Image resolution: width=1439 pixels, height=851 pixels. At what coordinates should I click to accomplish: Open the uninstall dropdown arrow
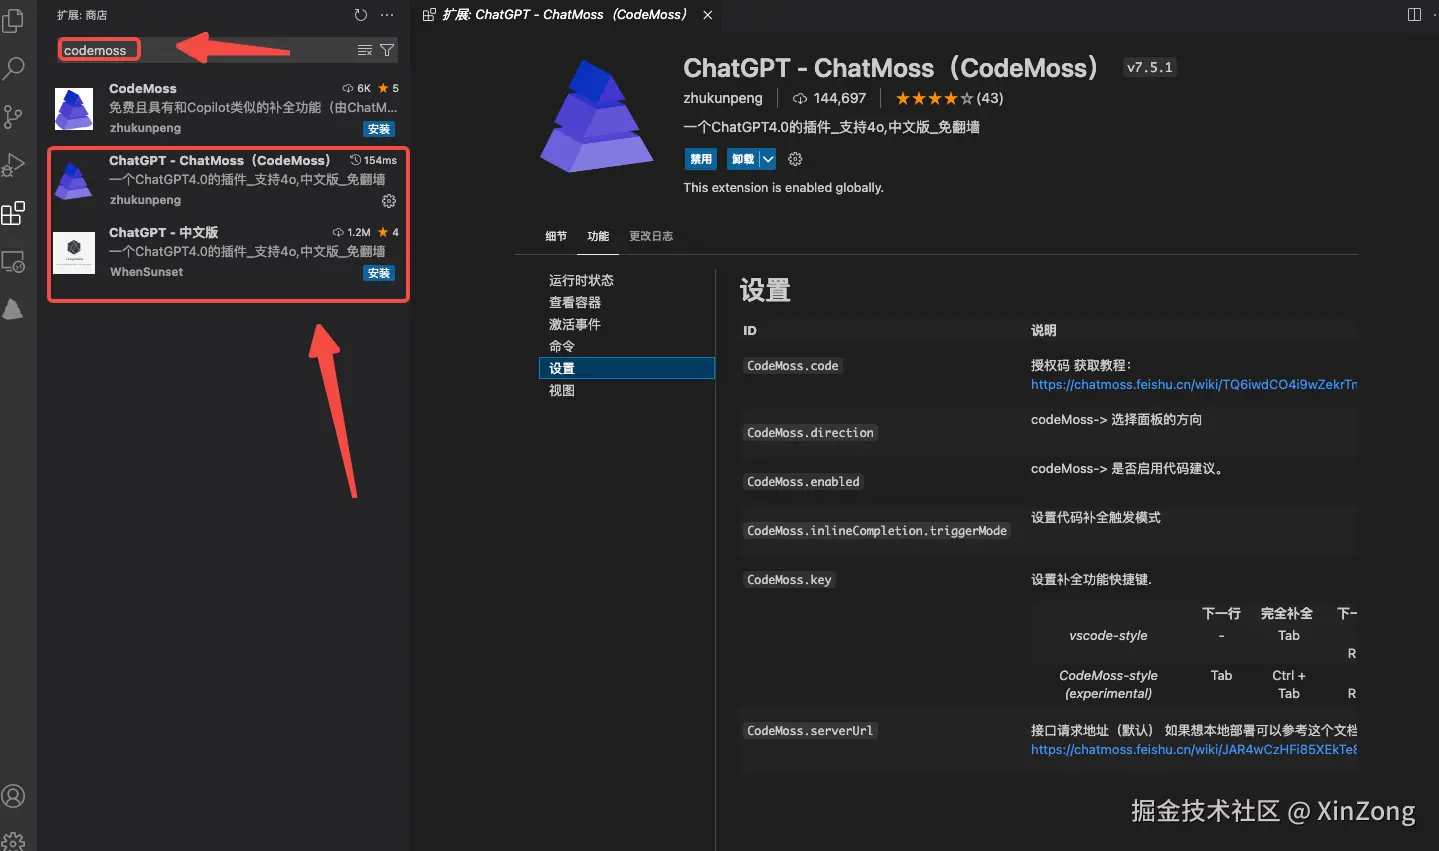(x=768, y=159)
